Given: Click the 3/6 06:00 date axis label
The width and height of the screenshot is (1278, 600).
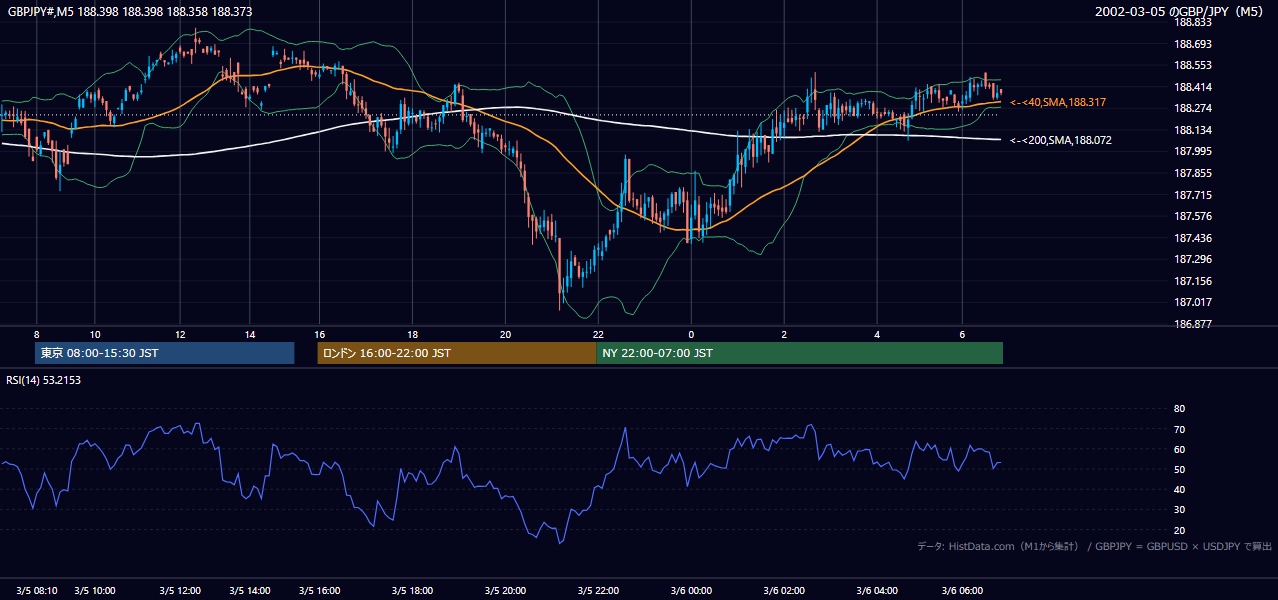Looking at the screenshot, I should (x=962, y=591).
